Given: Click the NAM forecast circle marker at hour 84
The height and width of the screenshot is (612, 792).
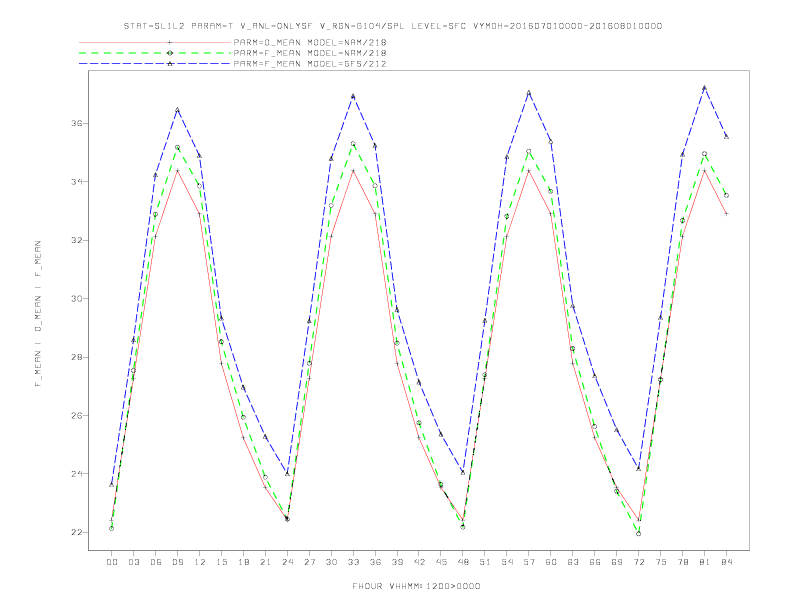Looking at the screenshot, I should tap(726, 195).
